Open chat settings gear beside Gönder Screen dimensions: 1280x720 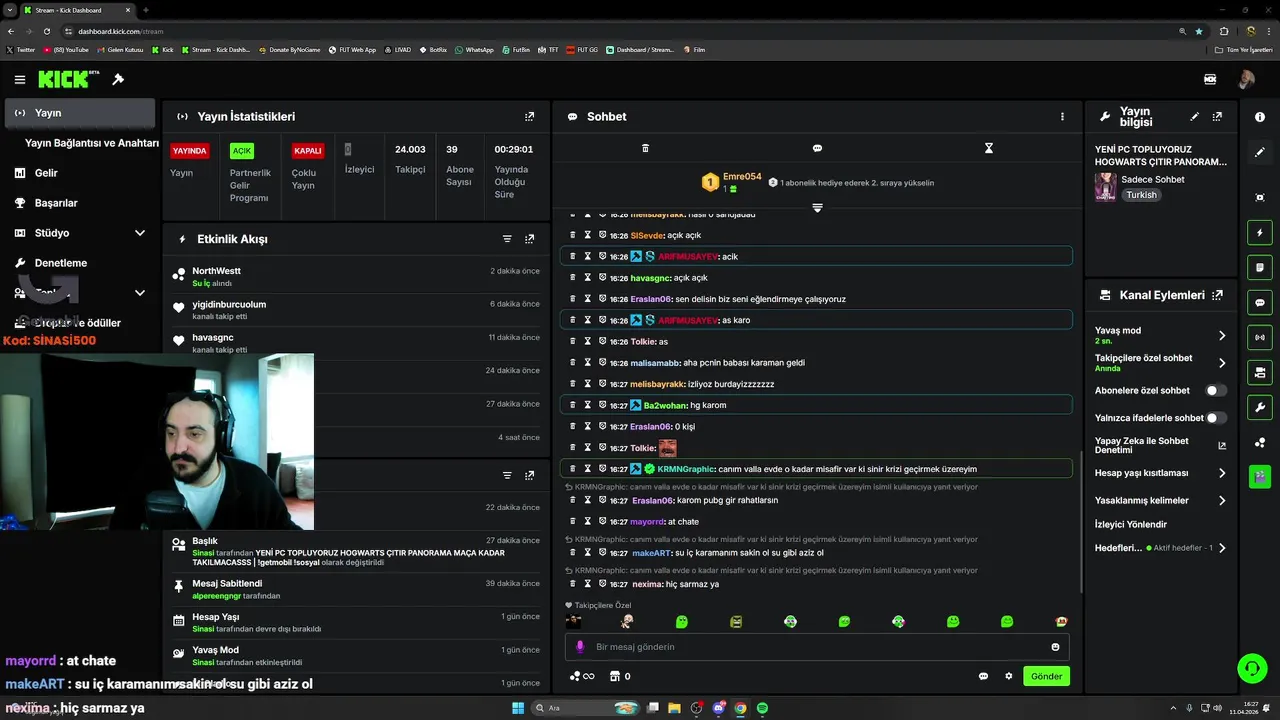tap(1009, 676)
